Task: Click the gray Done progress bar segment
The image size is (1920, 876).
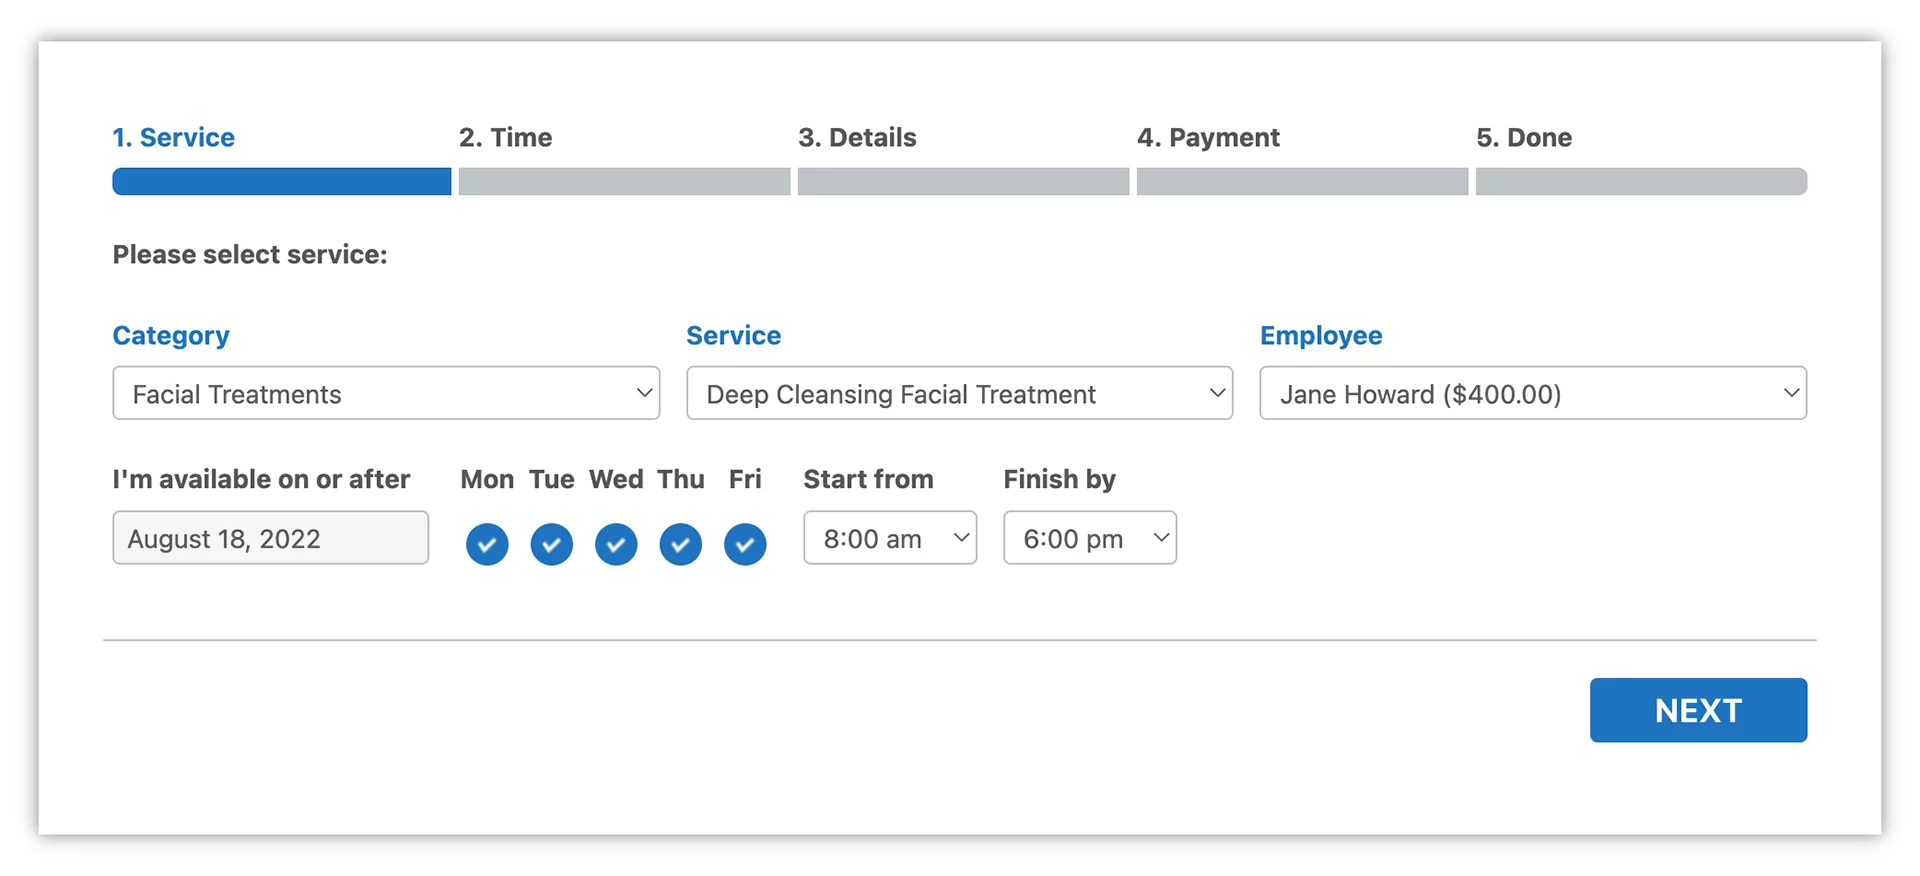Action: [x=1642, y=181]
